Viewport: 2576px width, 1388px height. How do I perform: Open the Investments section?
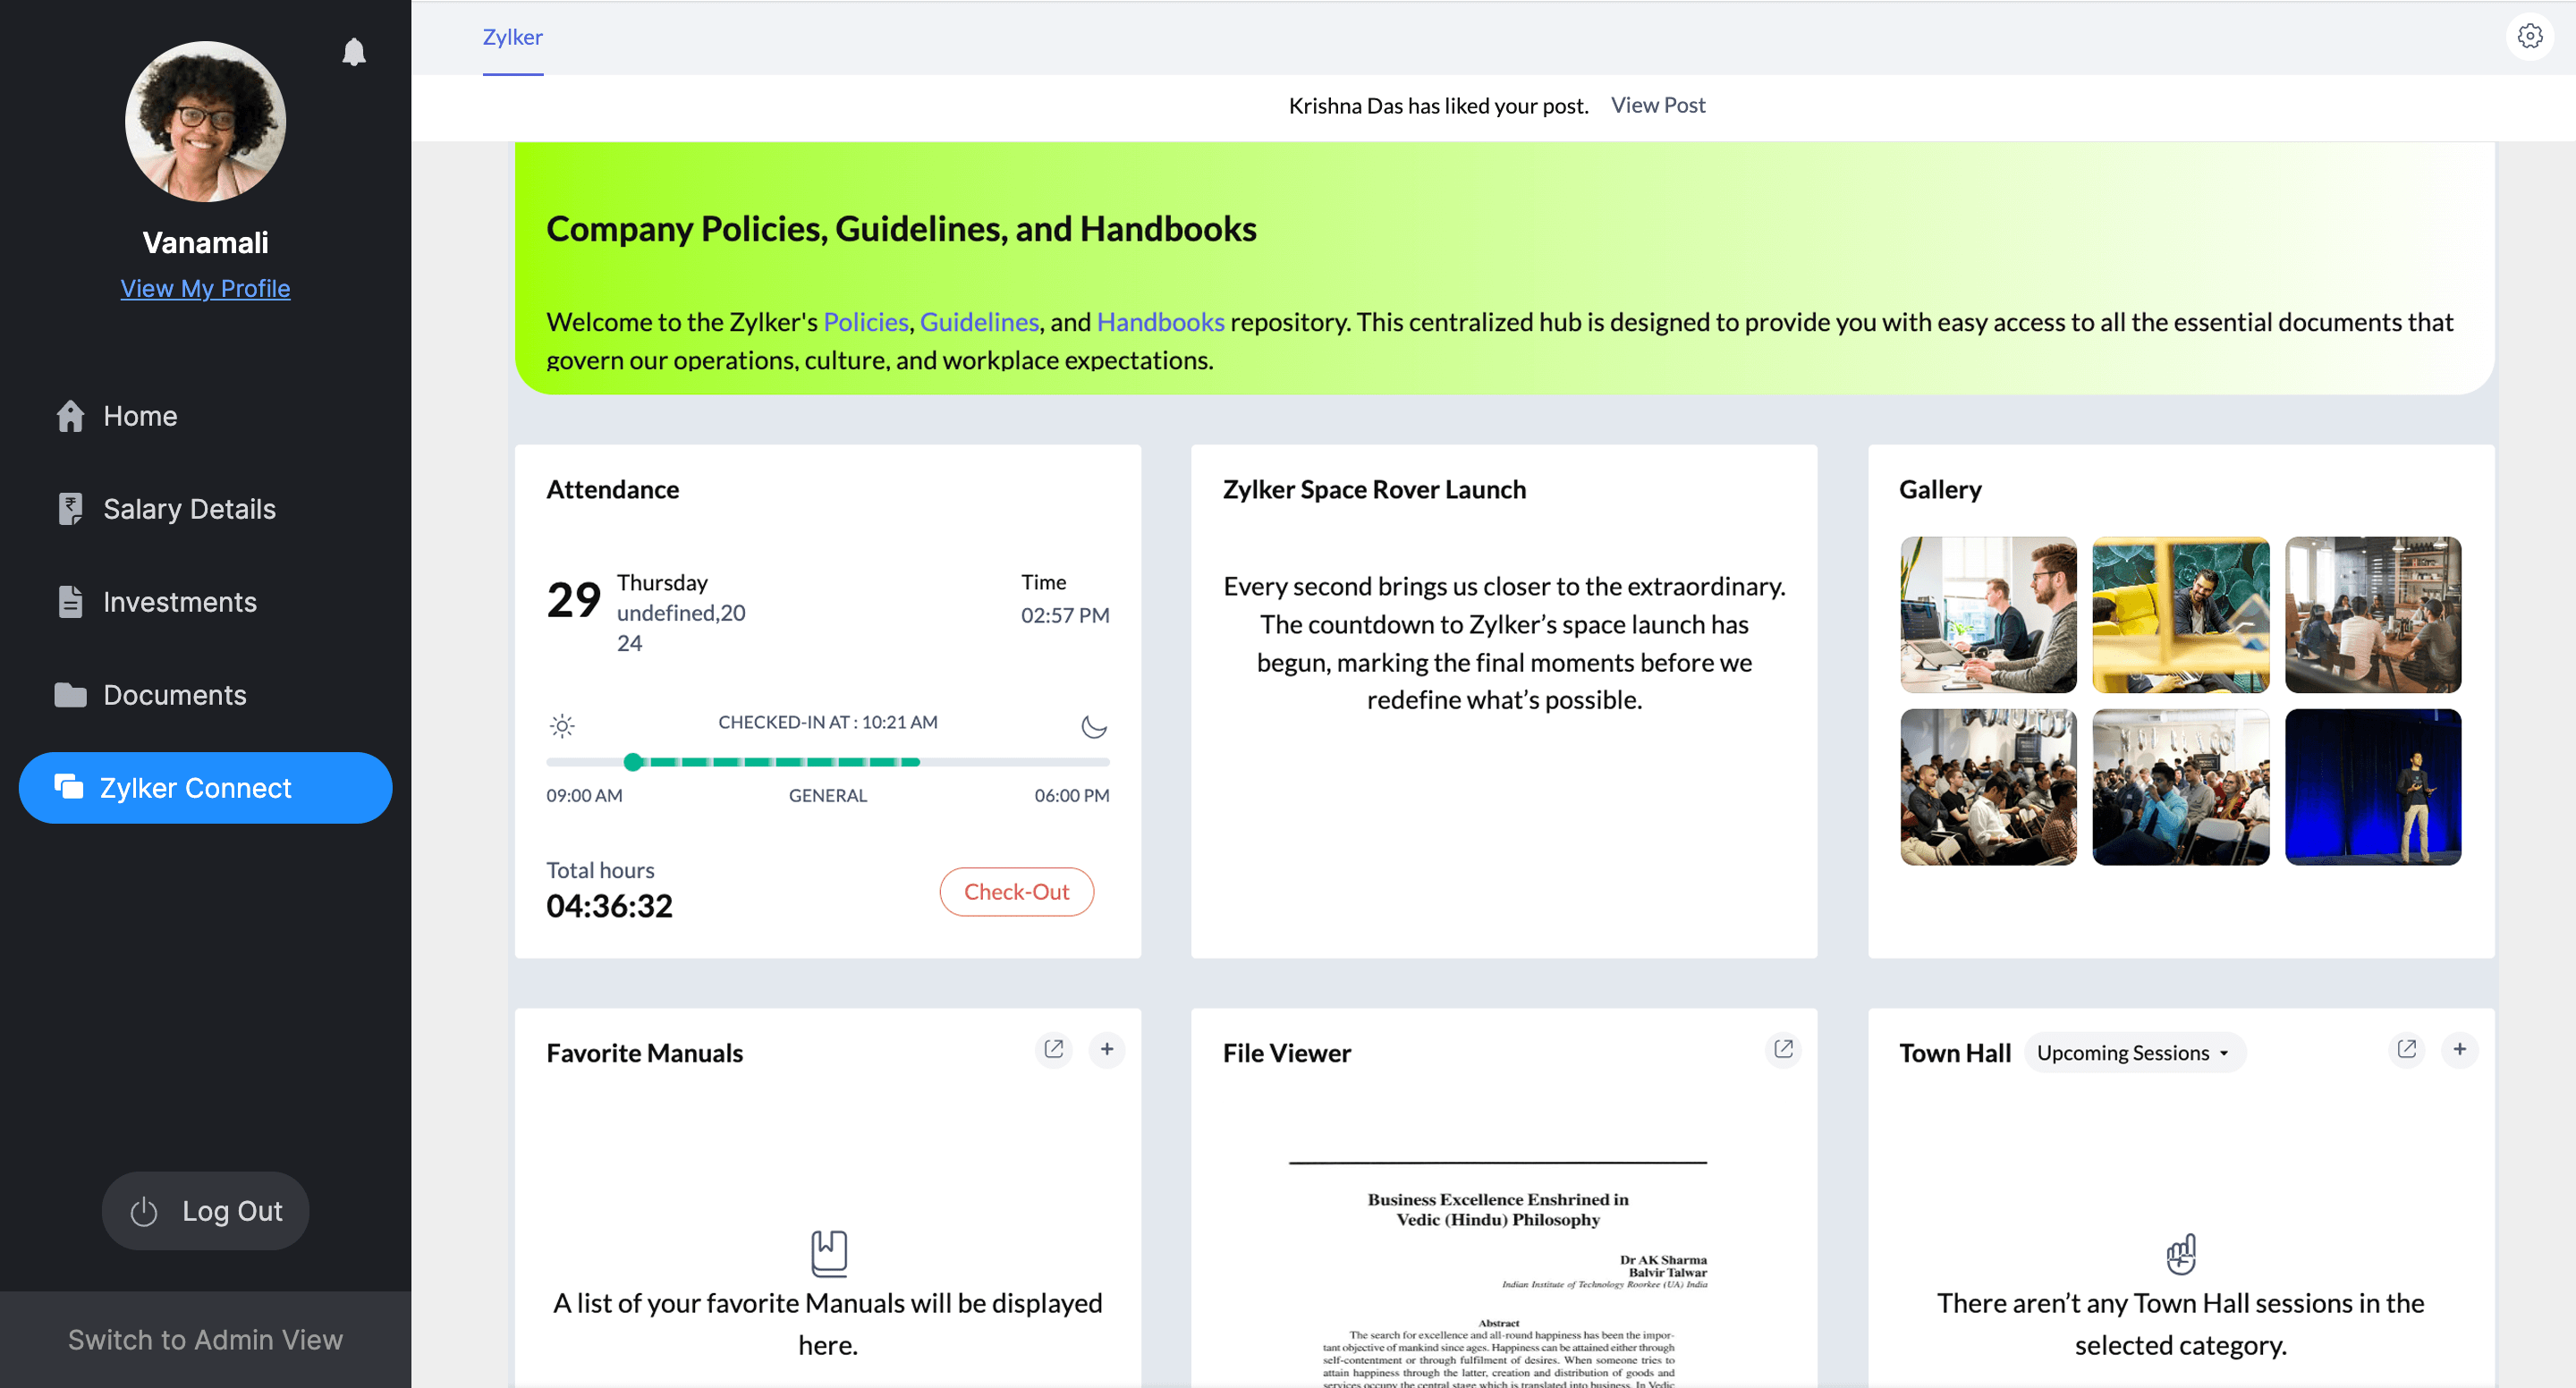[180, 602]
